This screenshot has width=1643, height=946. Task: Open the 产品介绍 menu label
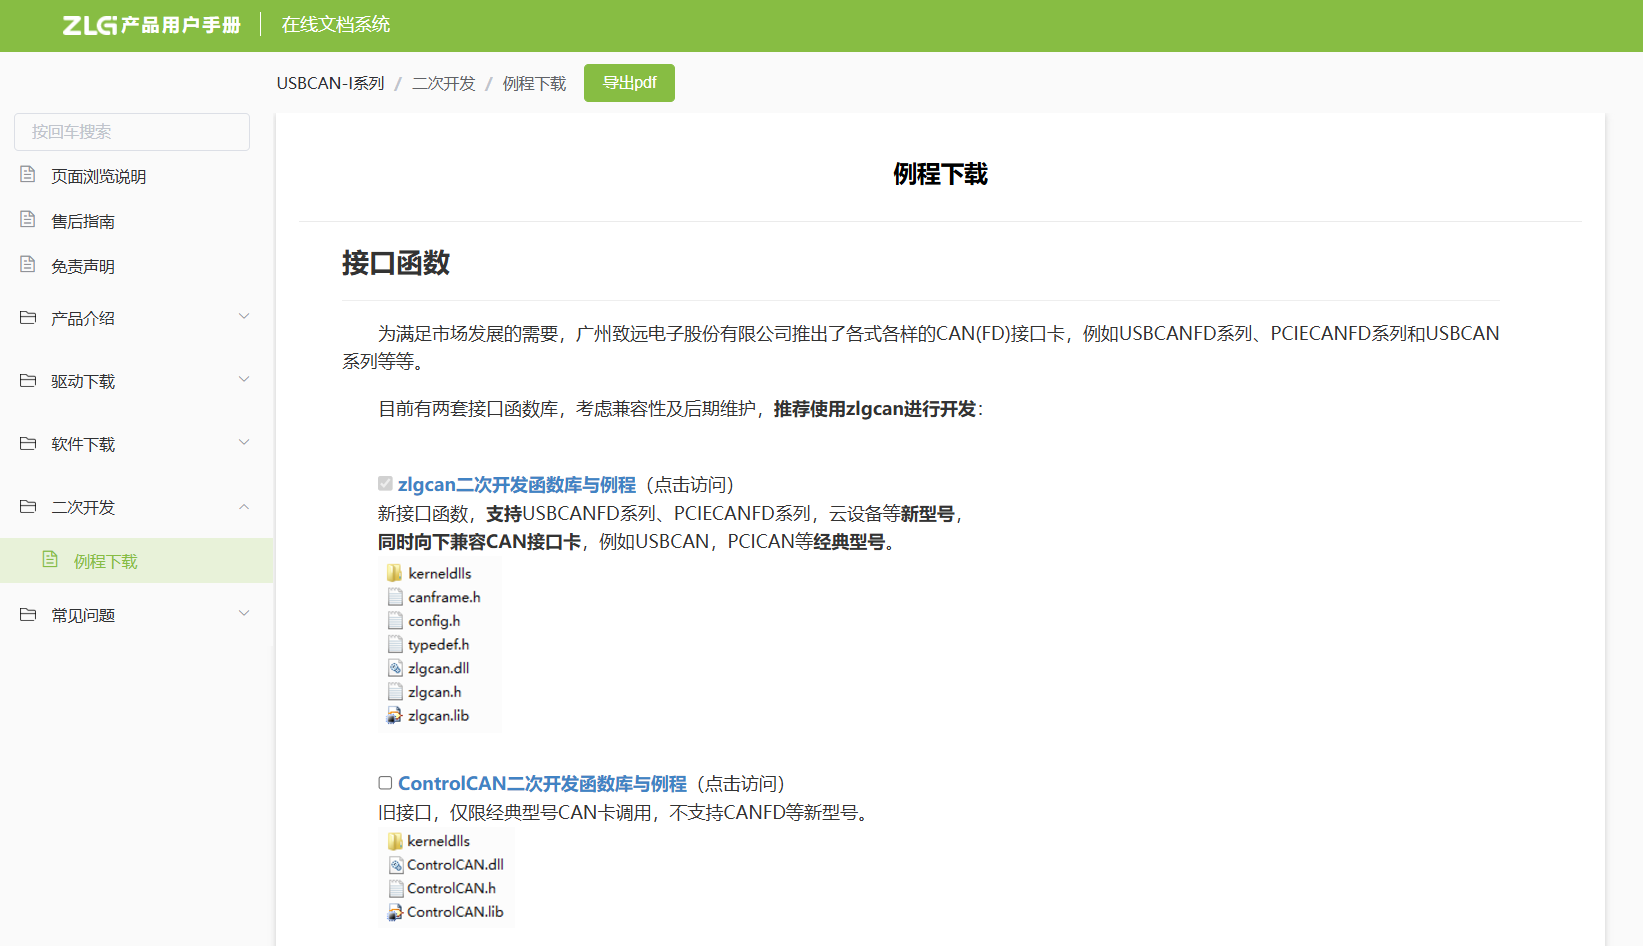tap(83, 319)
